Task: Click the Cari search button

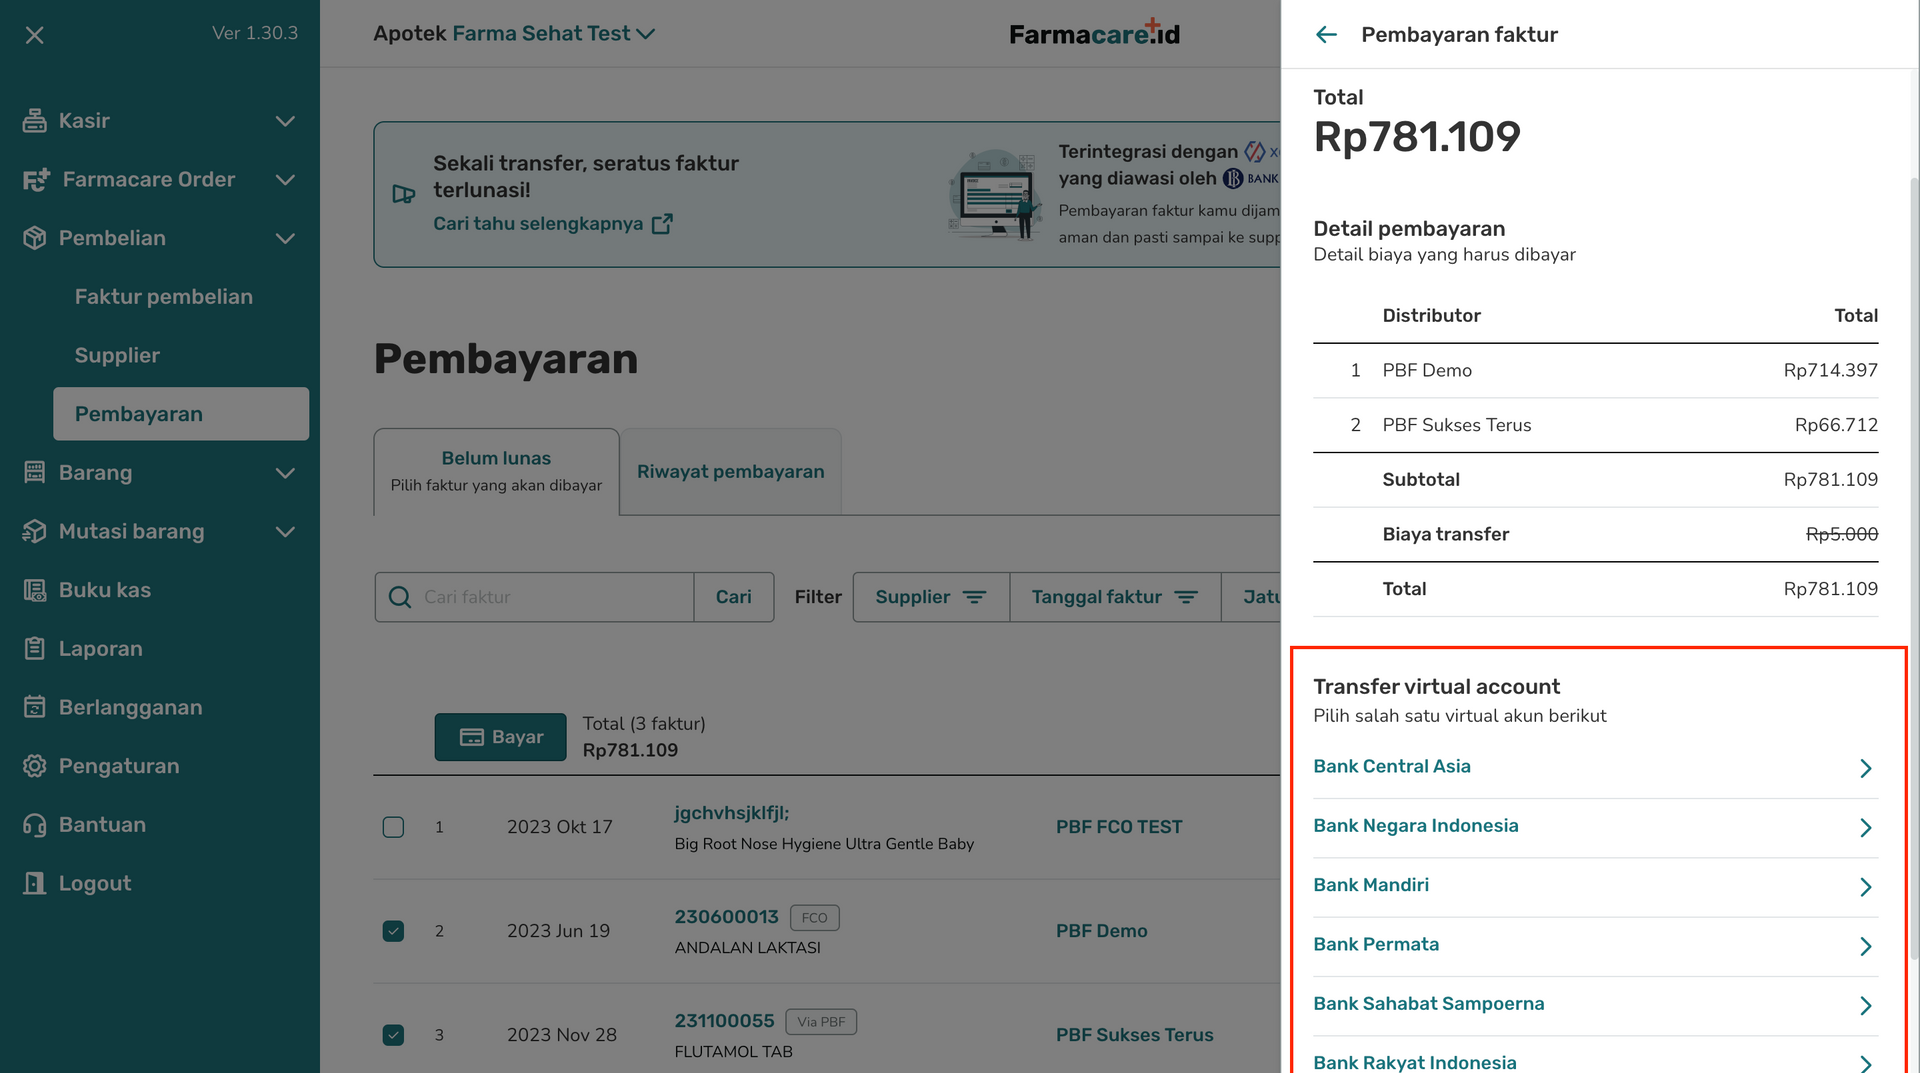Action: point(734,597)
